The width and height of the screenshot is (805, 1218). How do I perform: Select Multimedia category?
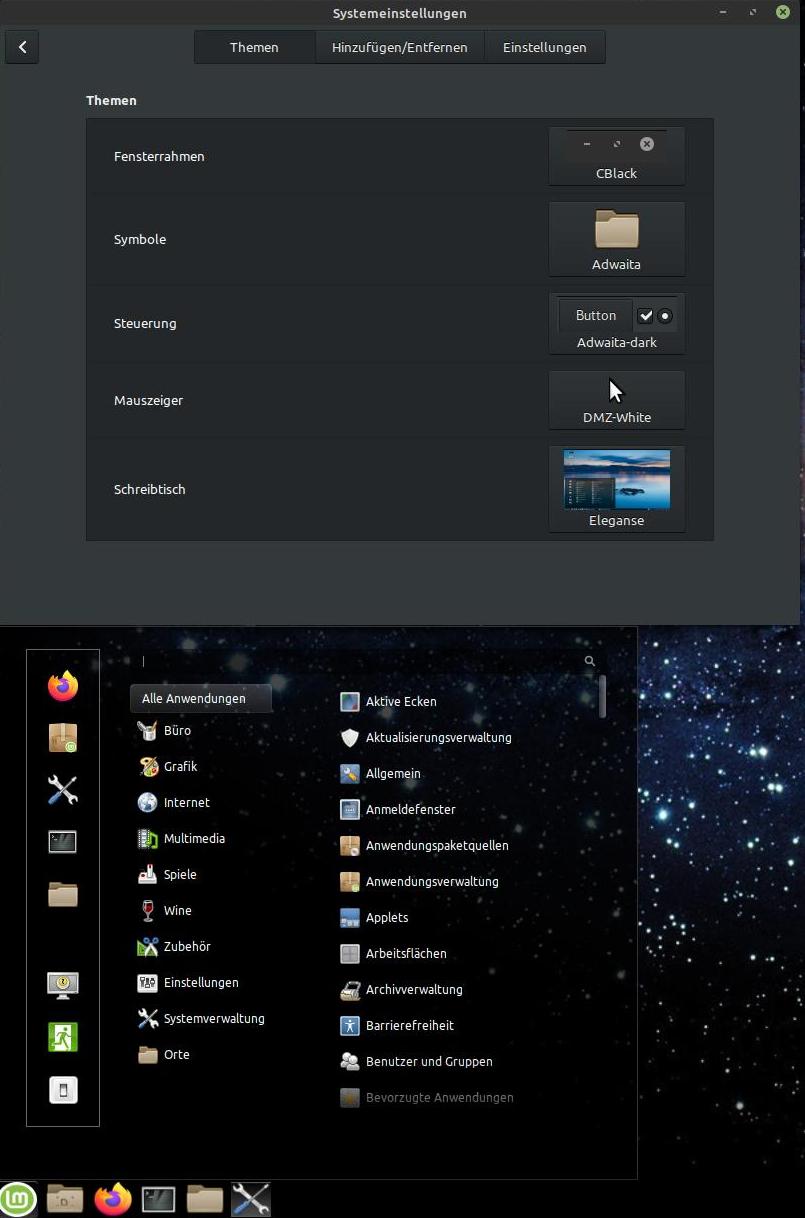tap(181, 839)
